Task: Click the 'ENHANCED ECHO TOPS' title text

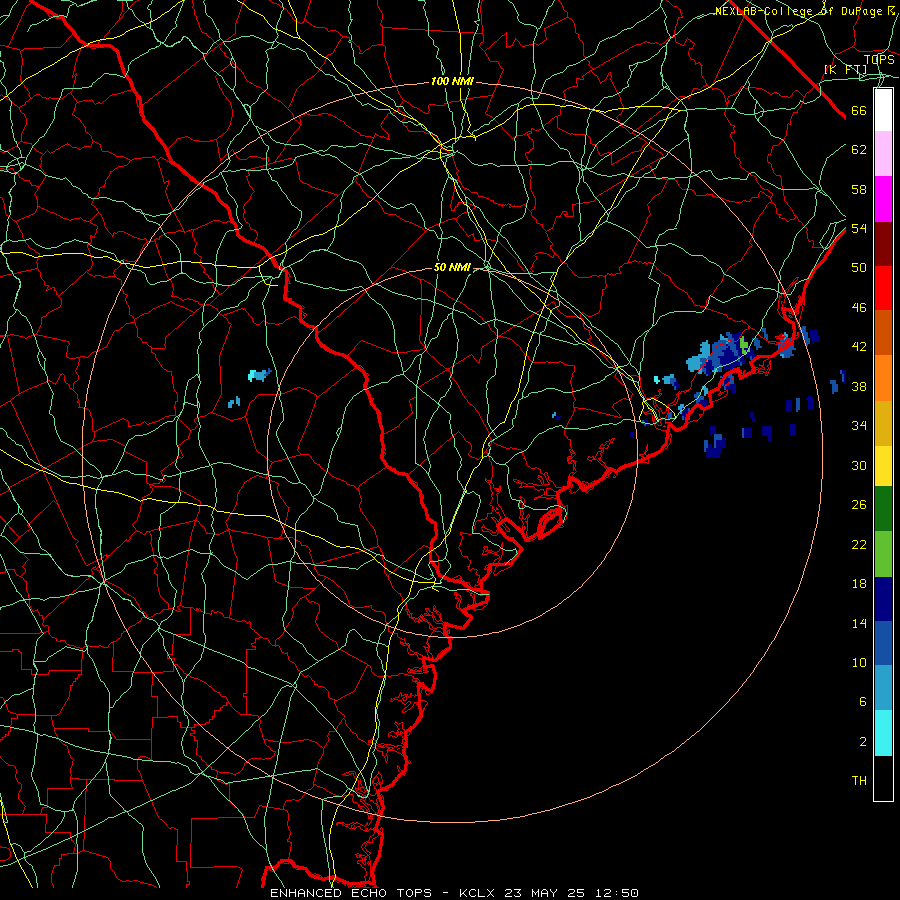Action: click(x=351, y=893)
